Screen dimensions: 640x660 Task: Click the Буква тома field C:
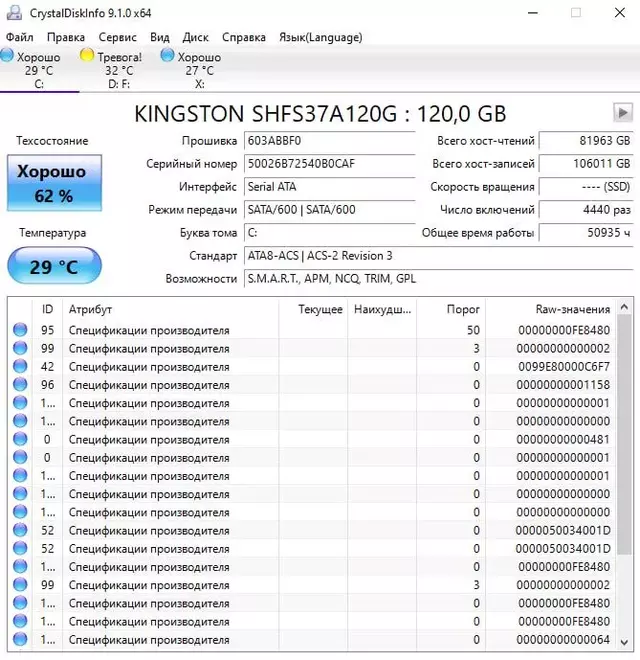click(329, 233)
